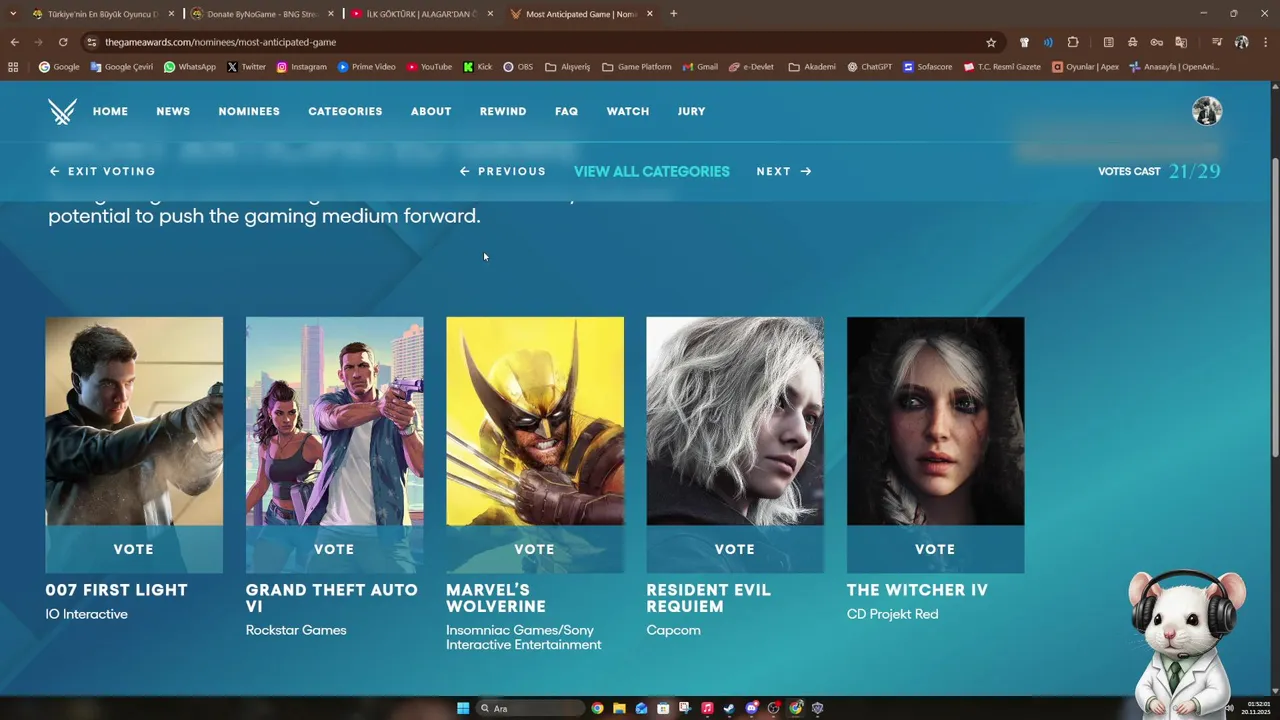Click the Chrome profile avatar in toolbar
Screen dimensions: 1280x720
click(x=1241, y=42)
